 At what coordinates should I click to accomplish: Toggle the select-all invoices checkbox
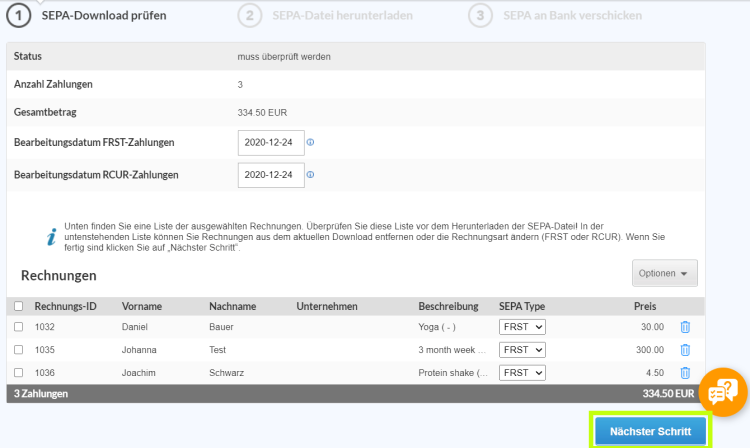coord(18,306)
